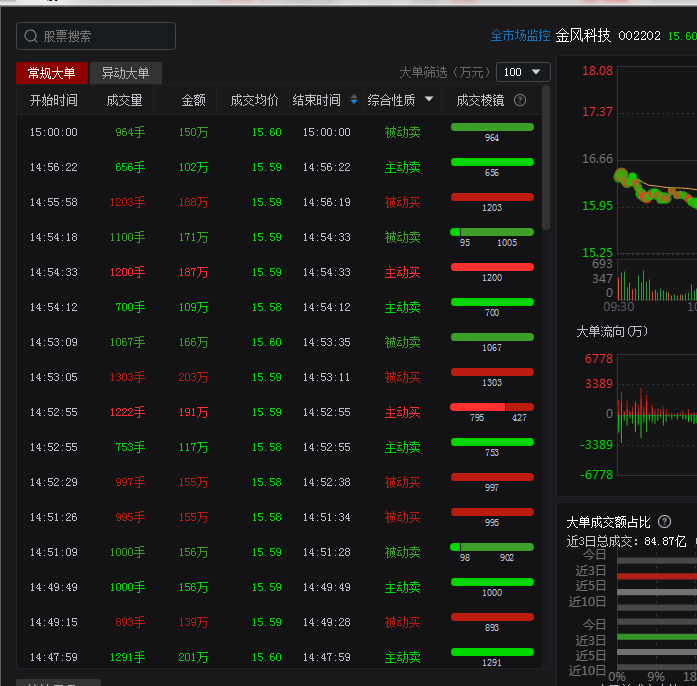Viewport: 697px width, 686px height.
Task: Click the 金额 column header
Action: [x=193, y=100]
